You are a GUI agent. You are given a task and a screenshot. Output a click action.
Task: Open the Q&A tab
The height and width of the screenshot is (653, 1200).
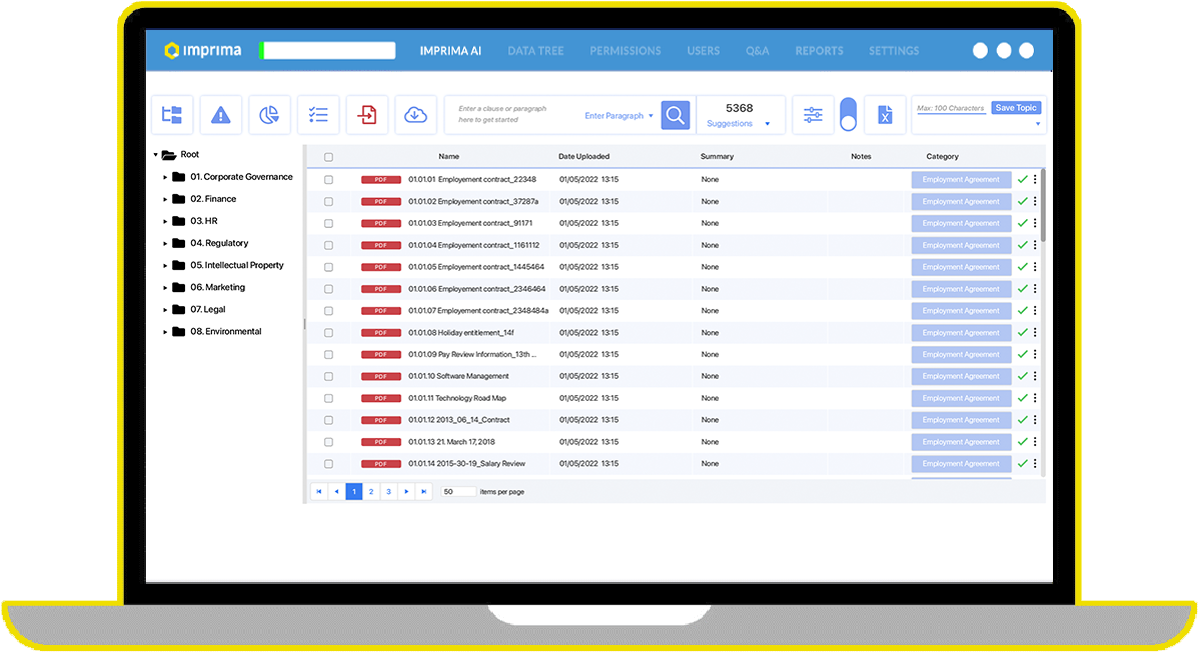tap(757, 51)
